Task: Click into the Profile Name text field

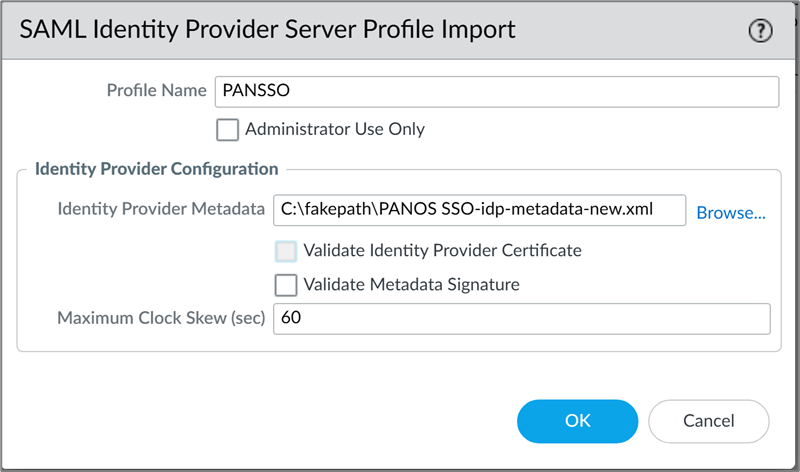Action: tap(496, 90)
